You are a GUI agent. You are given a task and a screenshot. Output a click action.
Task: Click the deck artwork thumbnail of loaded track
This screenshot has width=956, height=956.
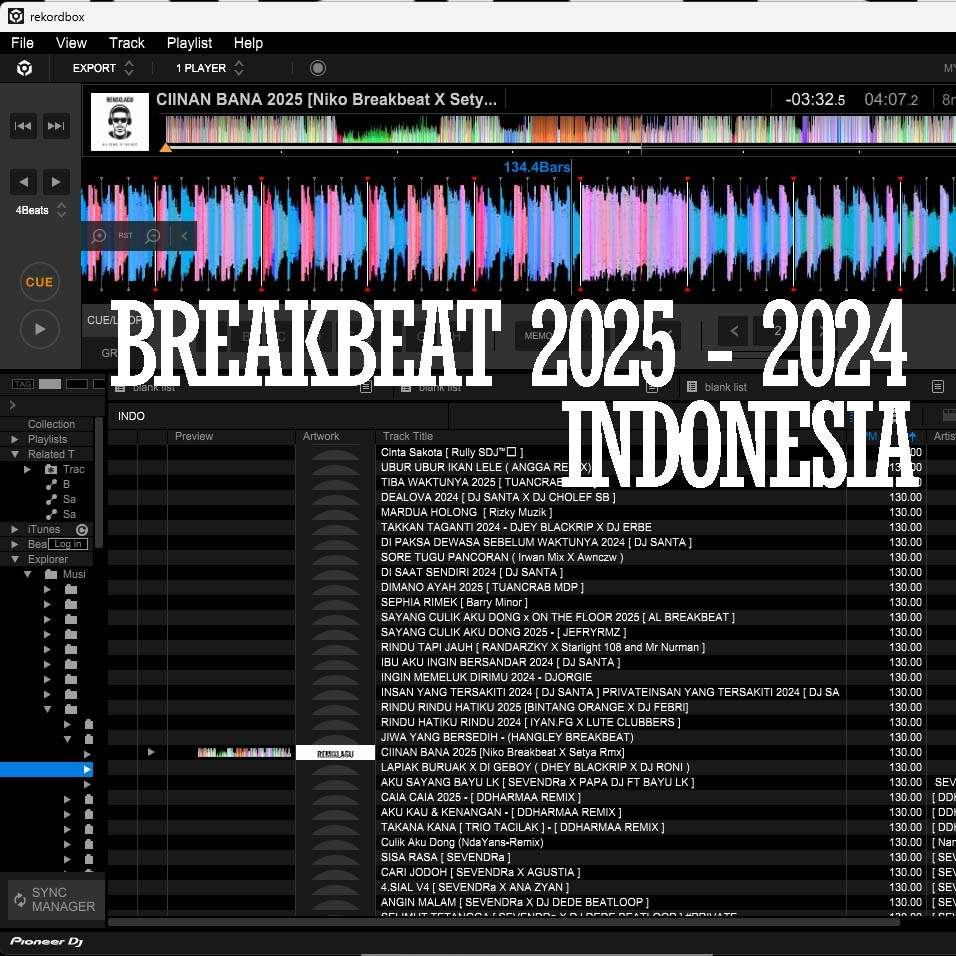[x=120, y=121]
